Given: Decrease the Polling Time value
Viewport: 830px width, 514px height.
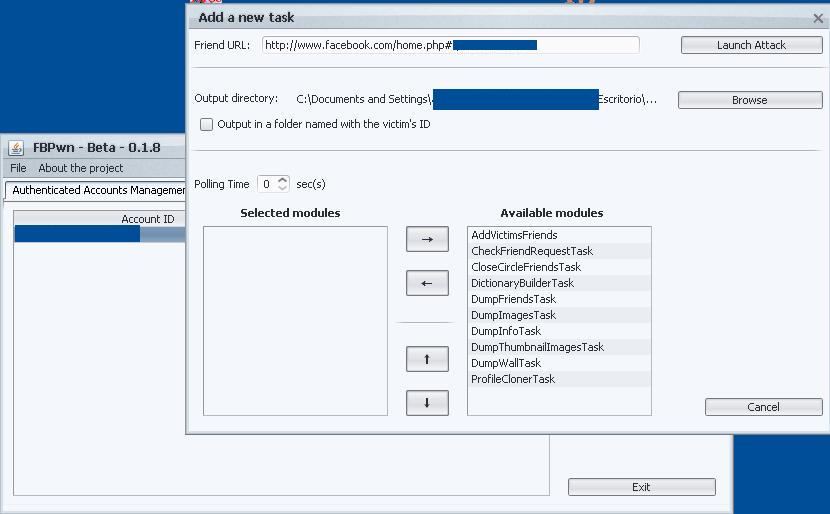Looking at the screenshot, I should click(283, 188).
